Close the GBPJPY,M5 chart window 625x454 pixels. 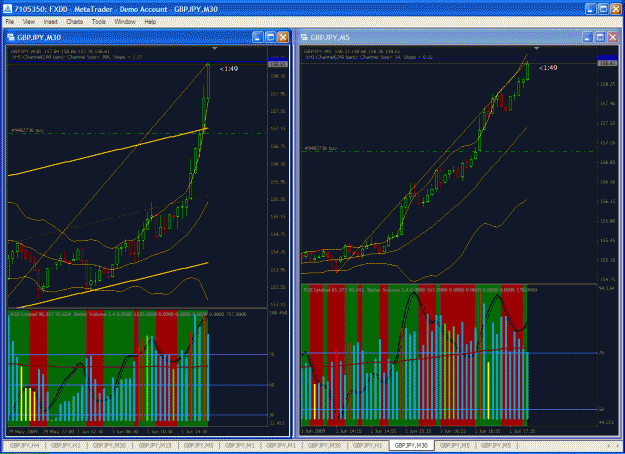(613, 37)
